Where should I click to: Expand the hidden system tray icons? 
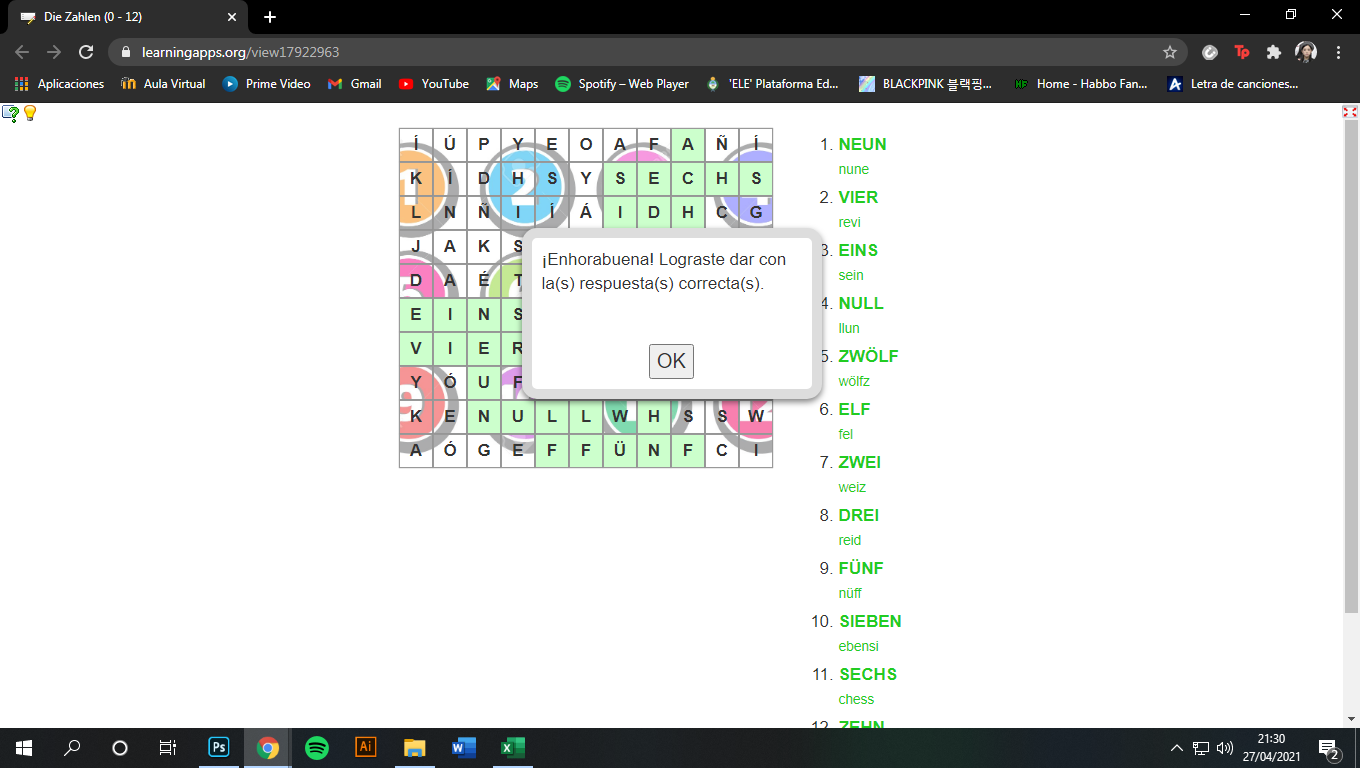point(1177,747)
